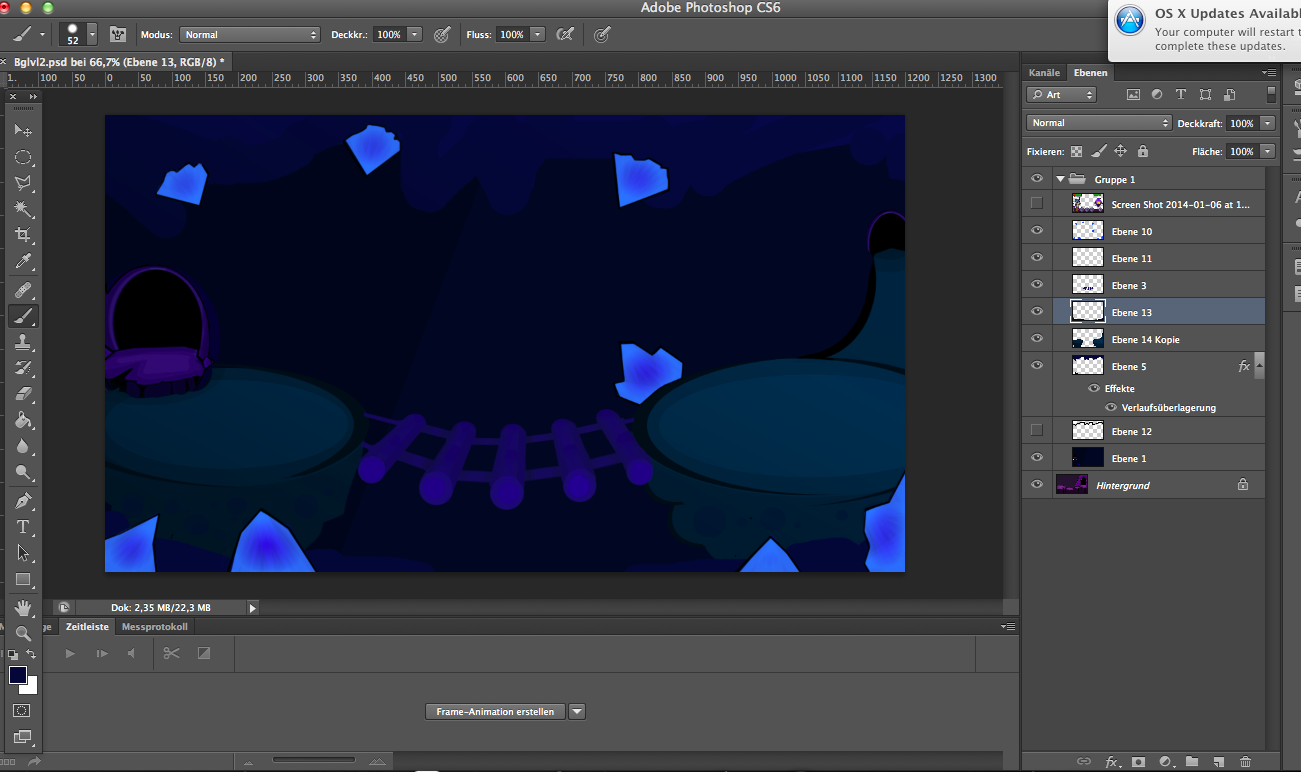Activate the Hand tool
This screenshot has width=1301, height=772.
23,607
